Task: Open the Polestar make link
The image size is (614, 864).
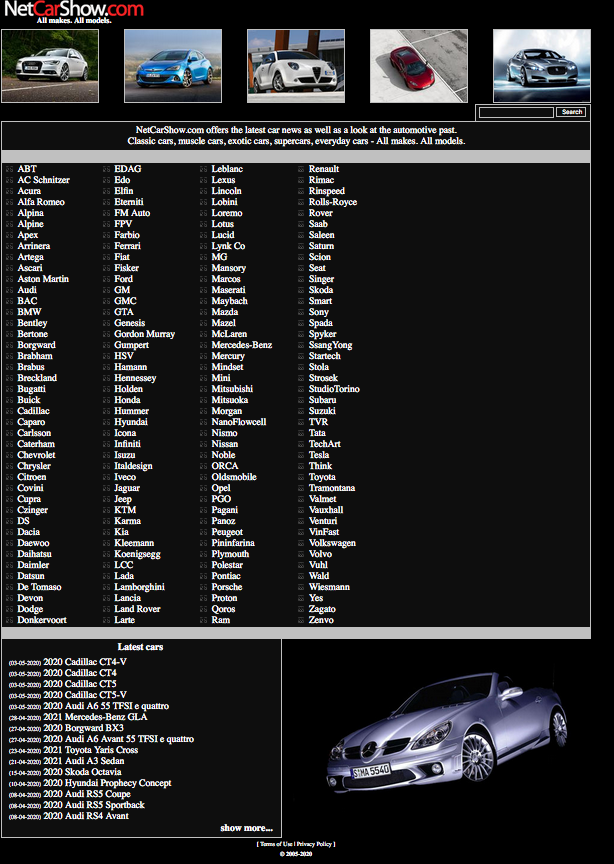Action: (x=227, y=565)
